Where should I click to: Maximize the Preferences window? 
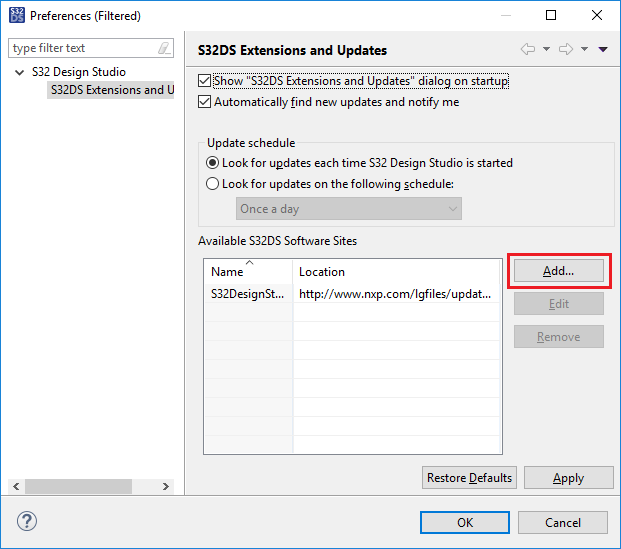click(x=551, y=15)
